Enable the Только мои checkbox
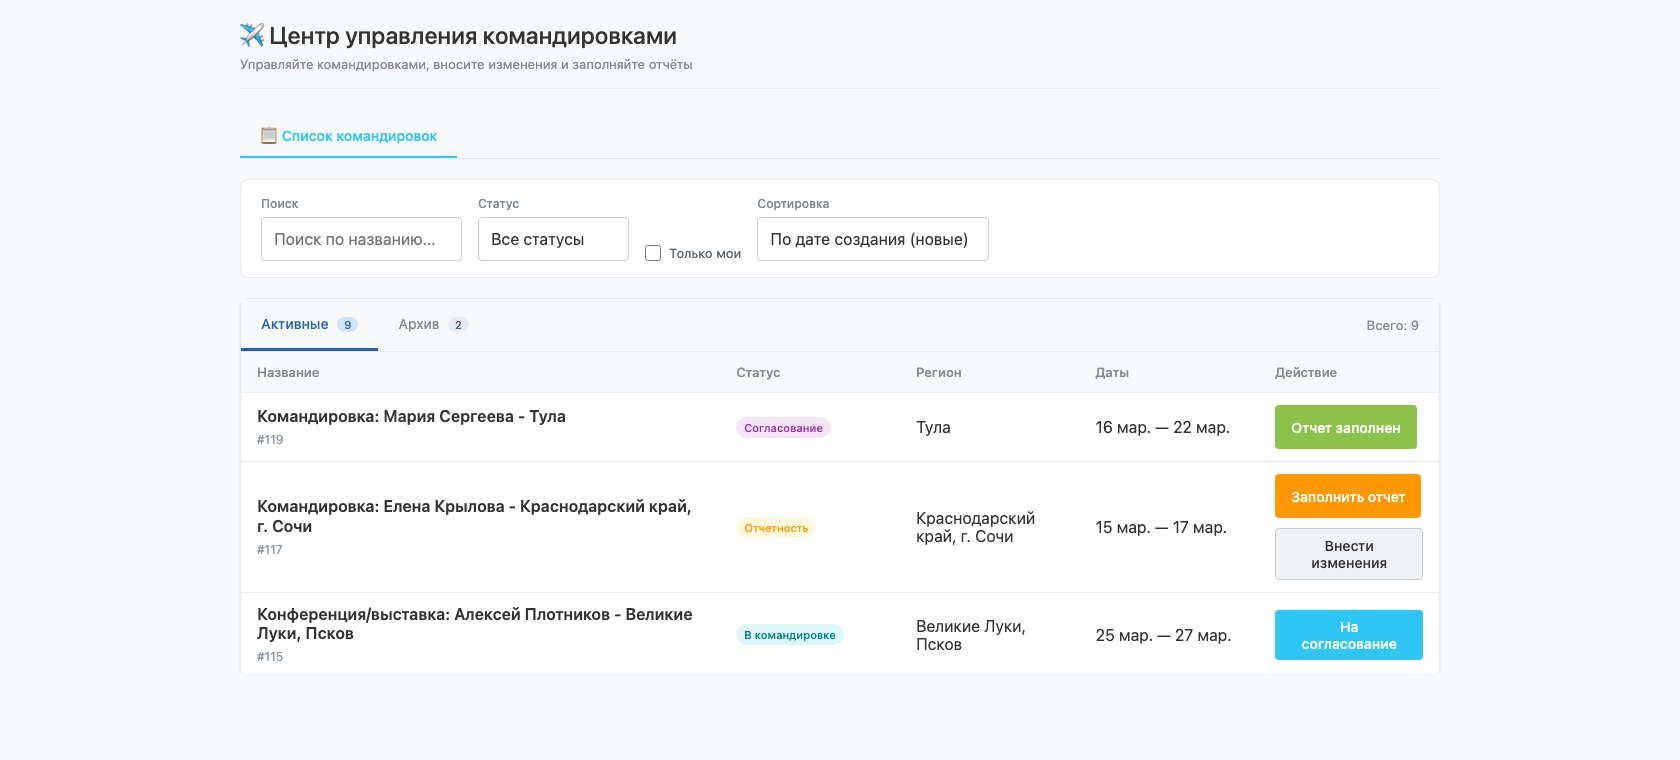The width and height of the screenshot is (1680, 760). (653, 254)
